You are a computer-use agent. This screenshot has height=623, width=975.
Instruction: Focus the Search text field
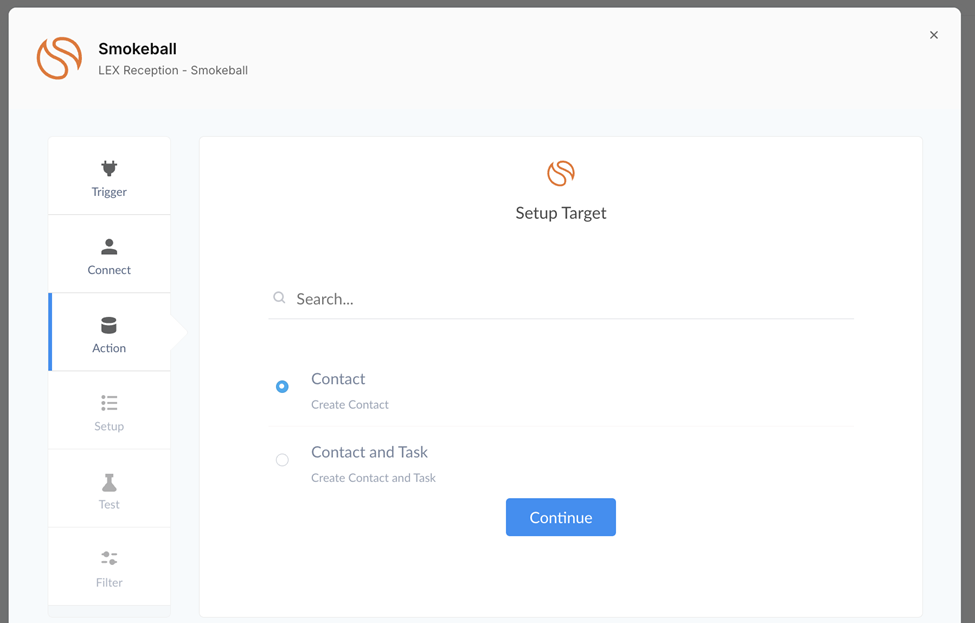coord(570,299)
